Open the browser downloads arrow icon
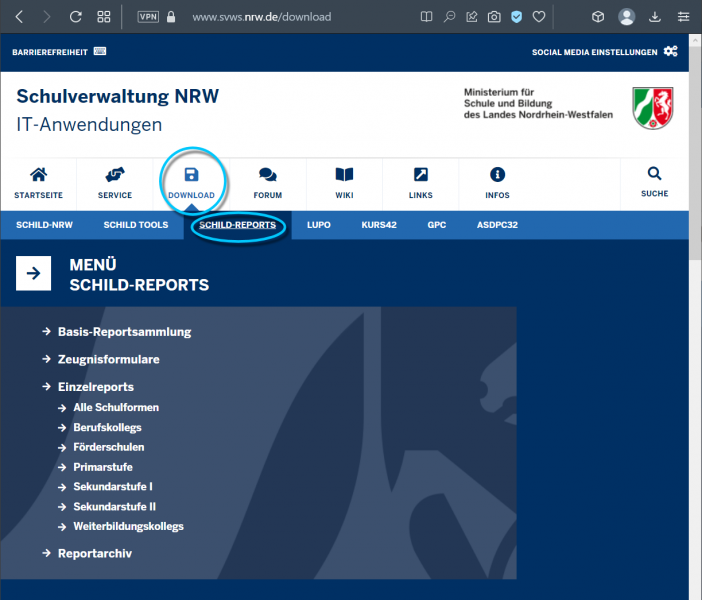Screen dimensions: 702x600 [655, 17]
